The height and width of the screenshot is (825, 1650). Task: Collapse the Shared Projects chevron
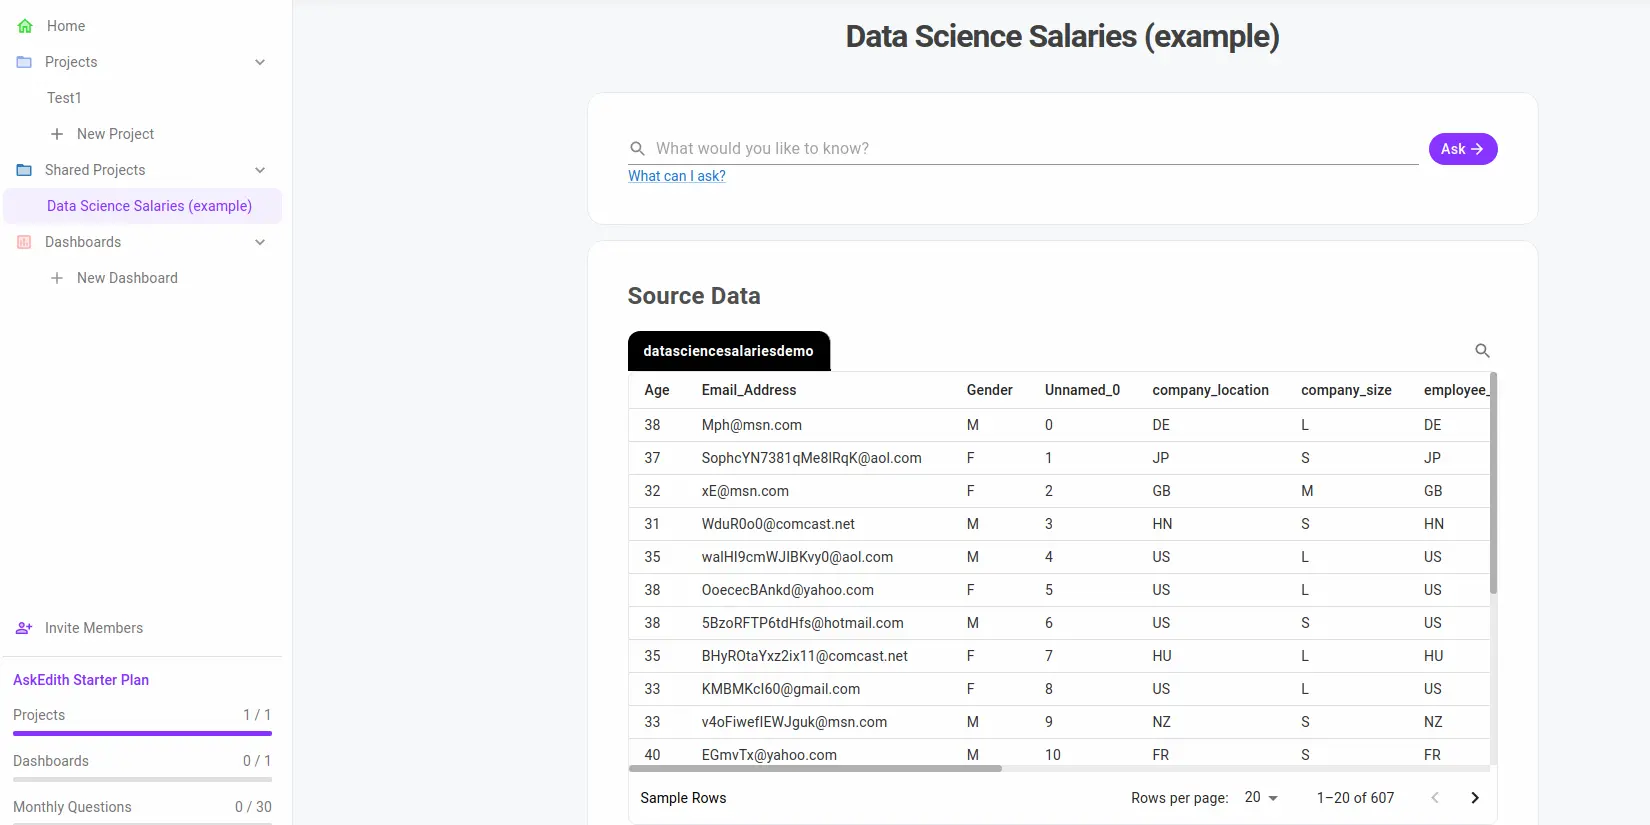point(260,170)
